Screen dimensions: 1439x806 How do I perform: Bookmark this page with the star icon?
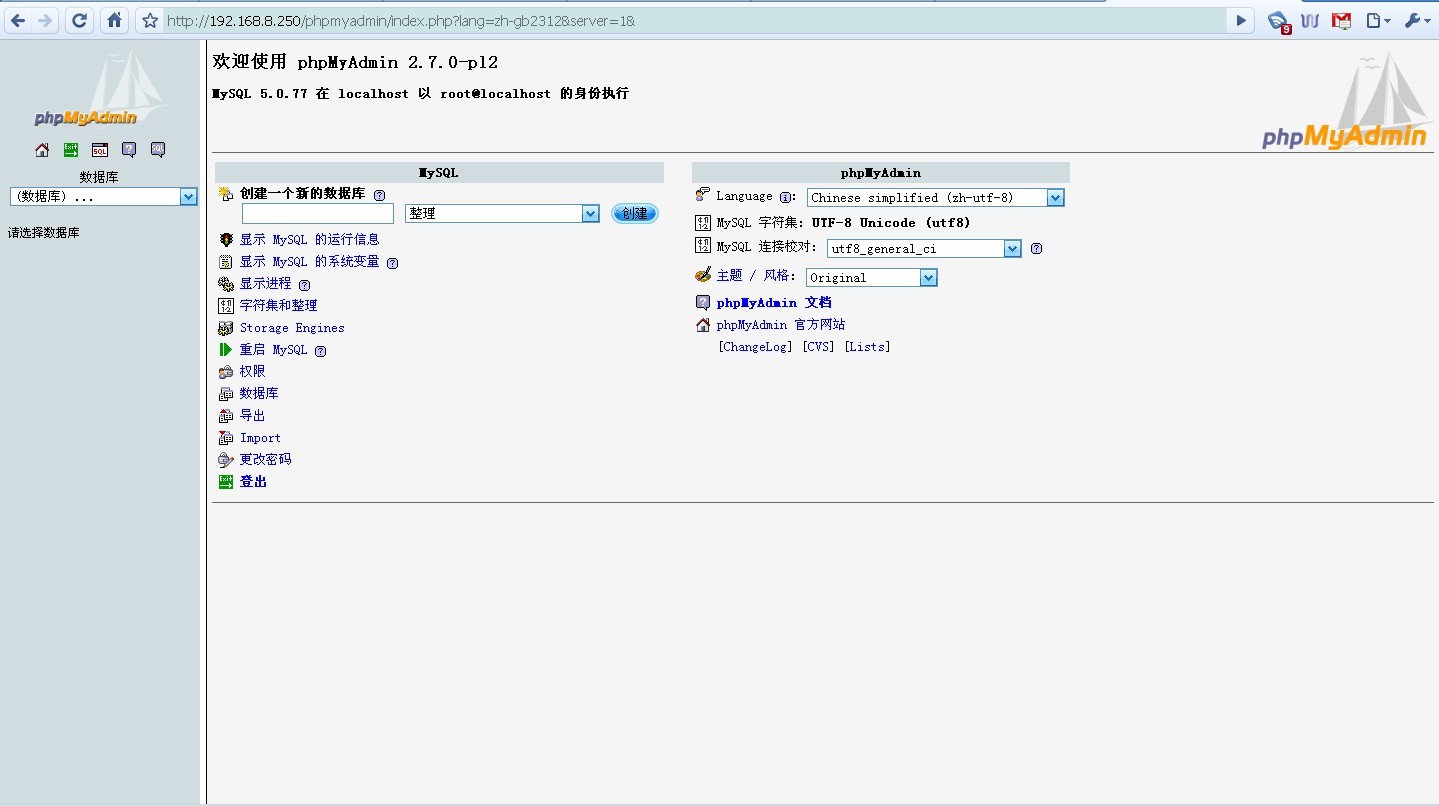149,20
